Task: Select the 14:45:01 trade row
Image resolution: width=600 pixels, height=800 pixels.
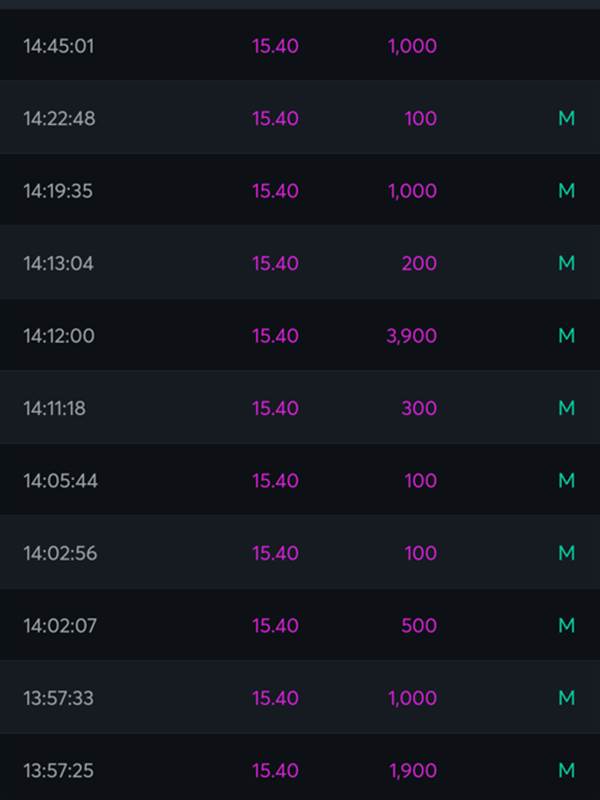Action: coord(300,45)
